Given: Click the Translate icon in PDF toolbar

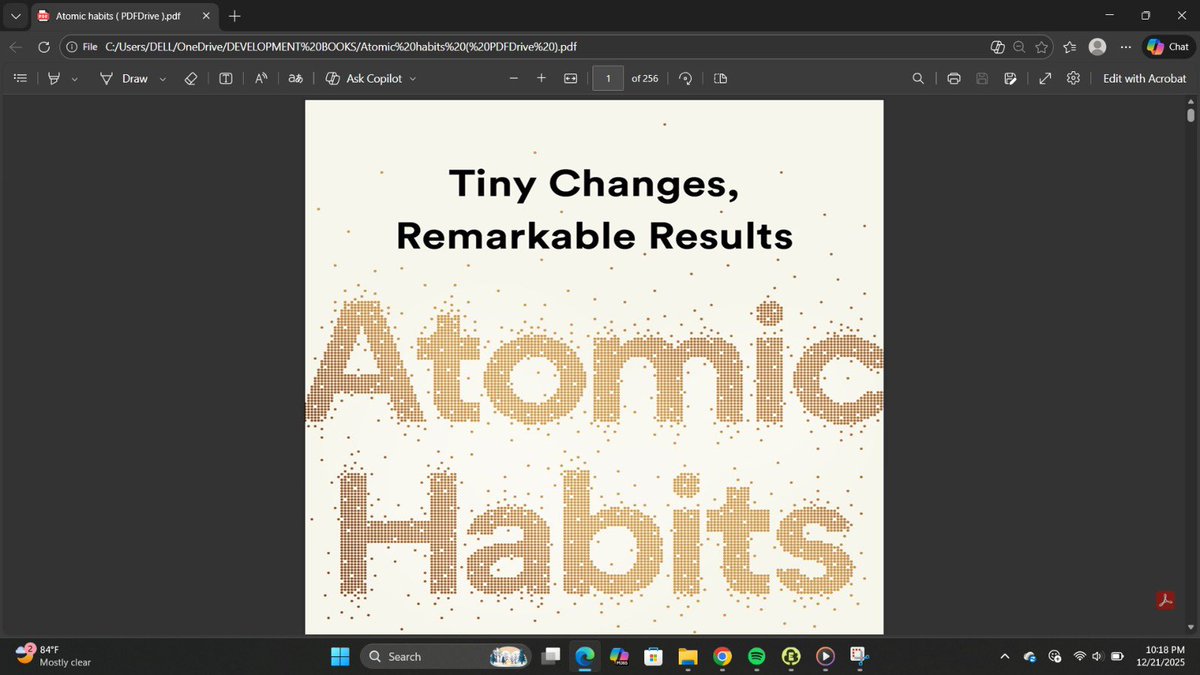Looking at the screenshot, I should tap(296, 78).
